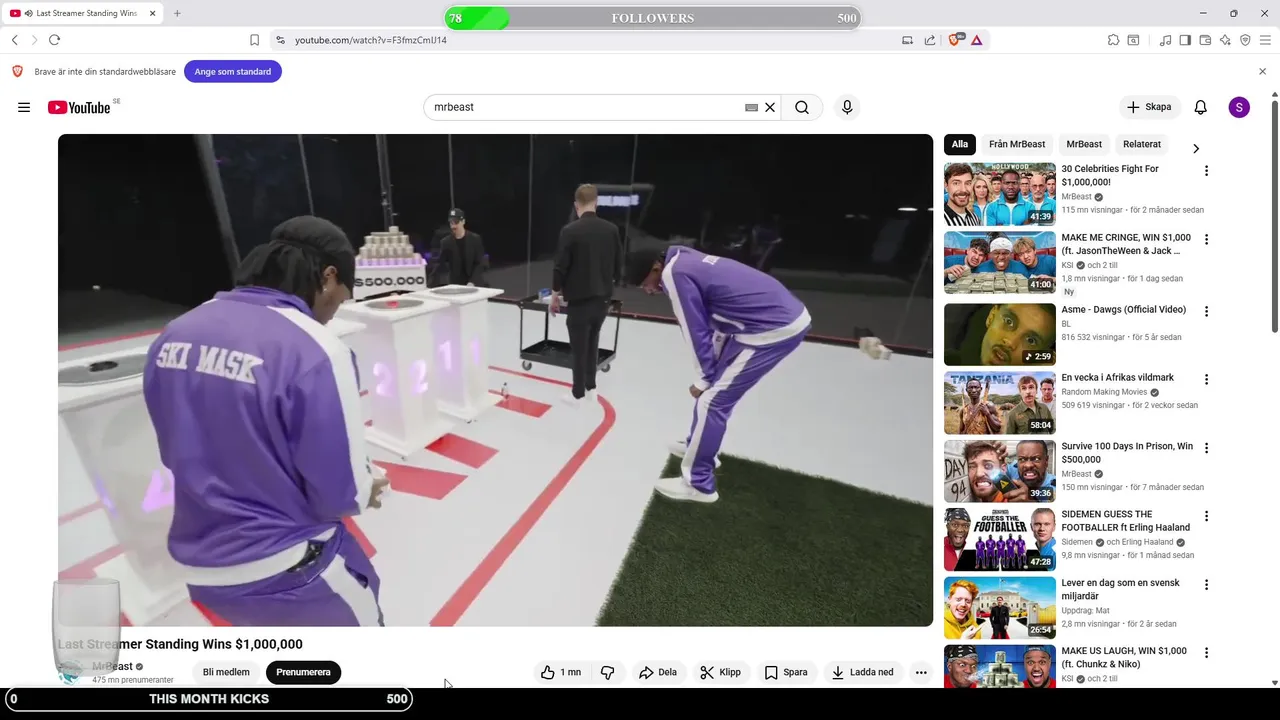Open site settings icon beside the URL
Image resolution: width=1280 pixels, height=720 pixels.
tap(280, 40)
